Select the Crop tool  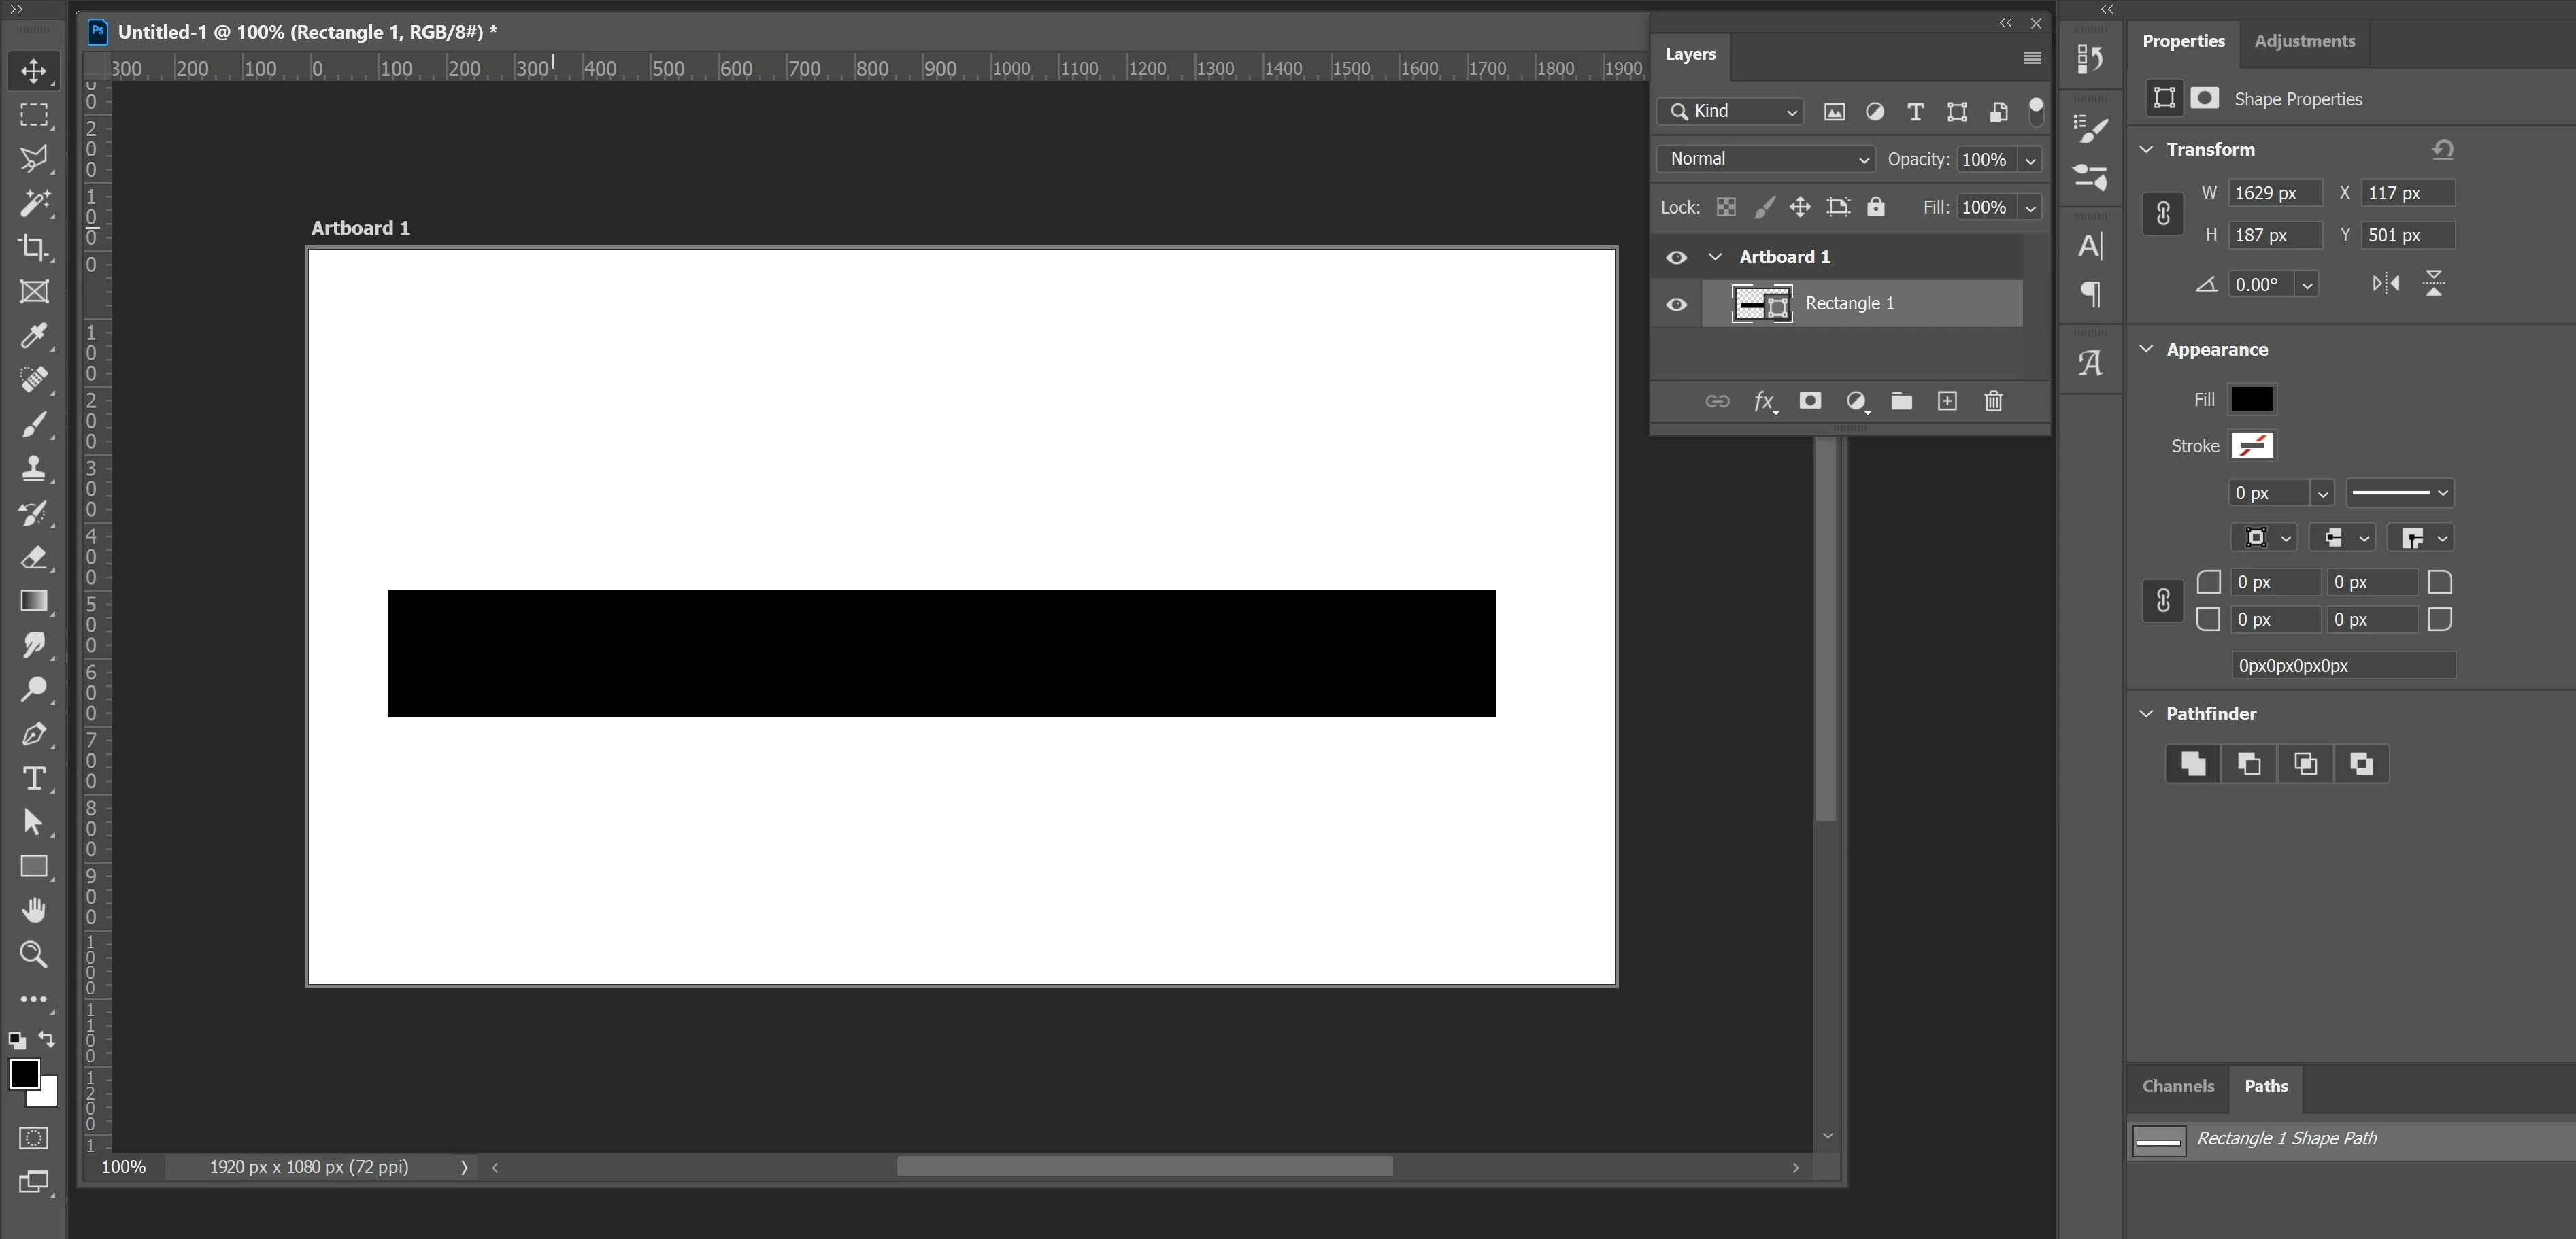point(33,247)
